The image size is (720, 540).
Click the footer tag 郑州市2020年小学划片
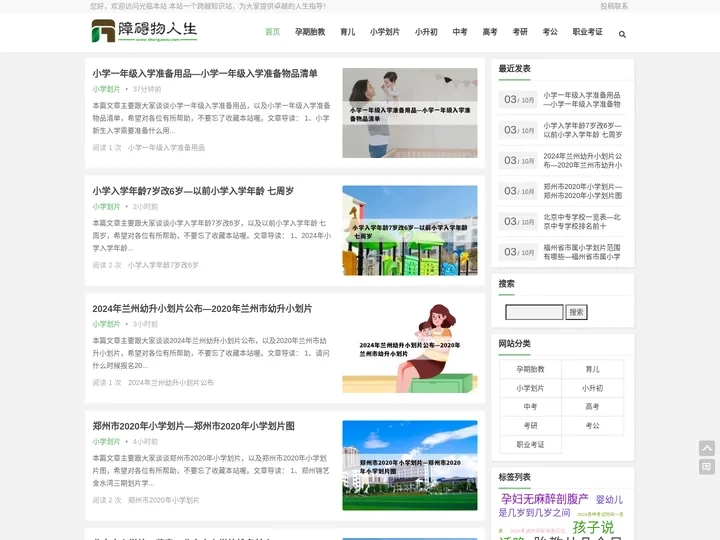click(x=163, y=500)
